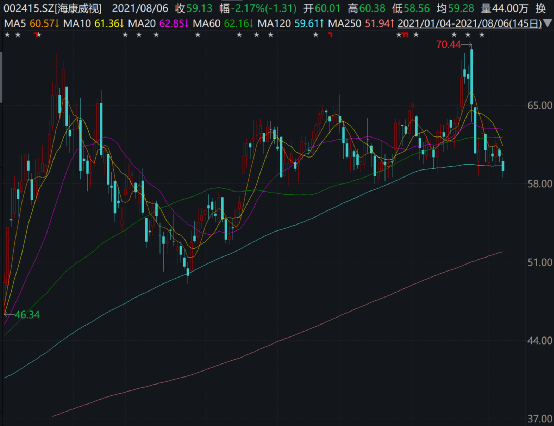Expand the triangle arrow beside the date range
Image resolution: width=554 pixels, height=426 pixels.
[x=548, y=24]
